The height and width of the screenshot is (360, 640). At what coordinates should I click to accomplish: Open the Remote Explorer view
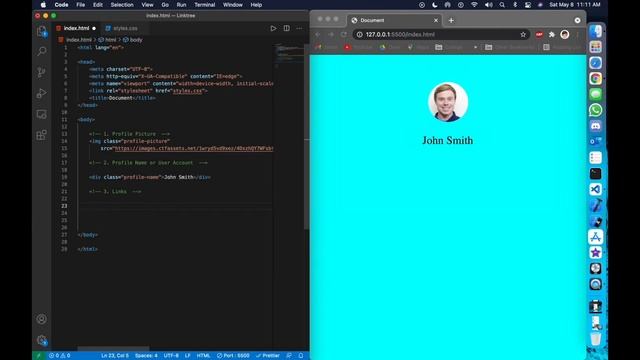coord(42,114)
